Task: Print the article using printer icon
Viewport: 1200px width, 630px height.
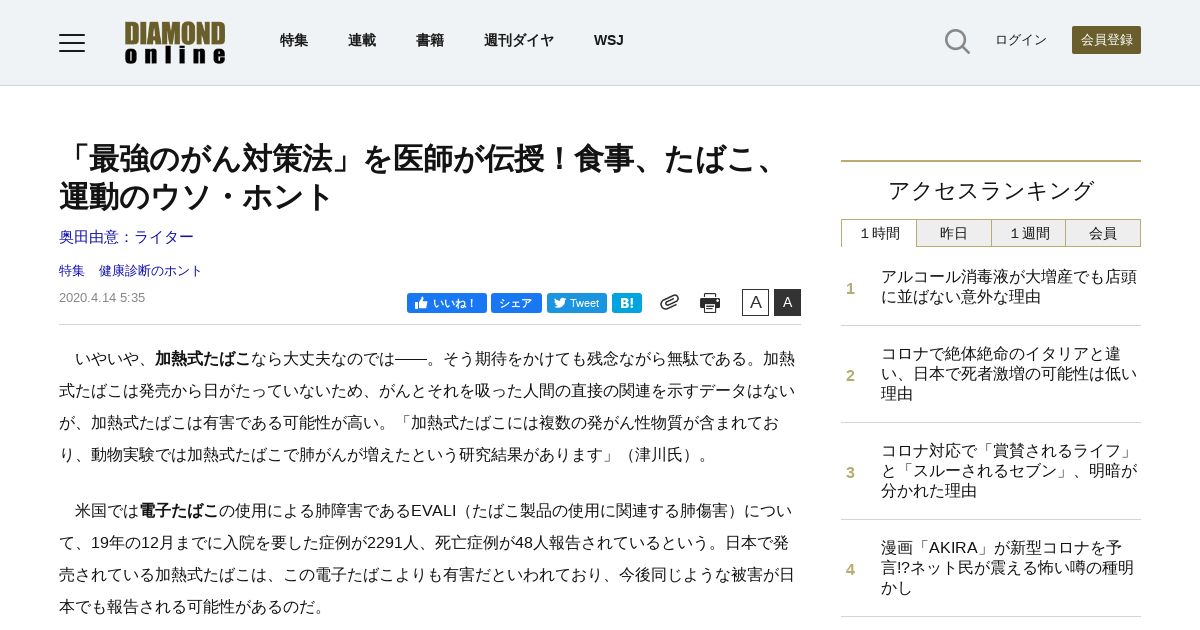Action: click(x=710, y=303)
